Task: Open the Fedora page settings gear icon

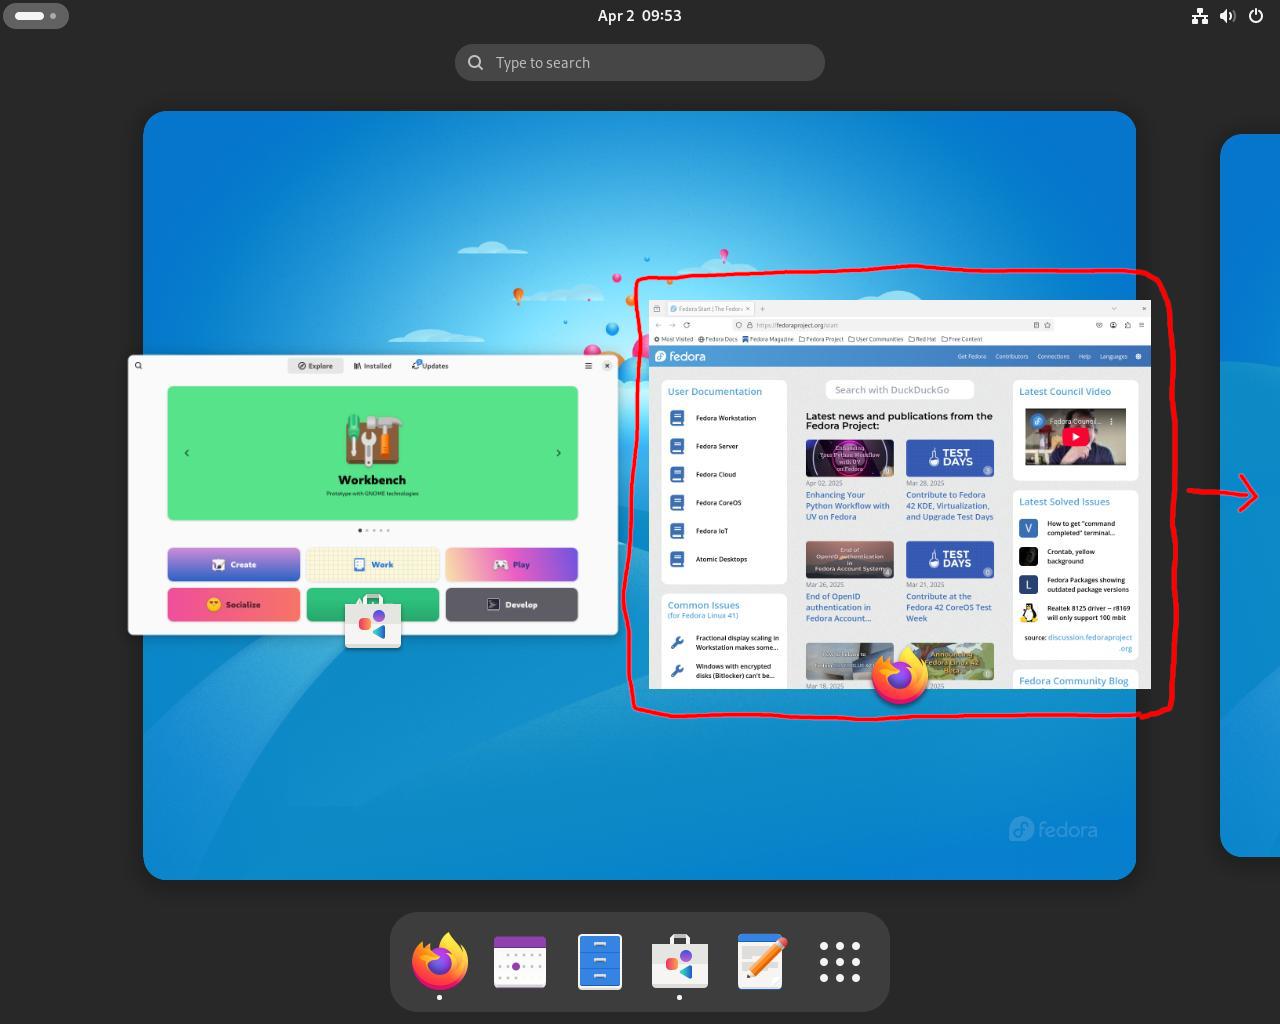Action: point(1138,356)
